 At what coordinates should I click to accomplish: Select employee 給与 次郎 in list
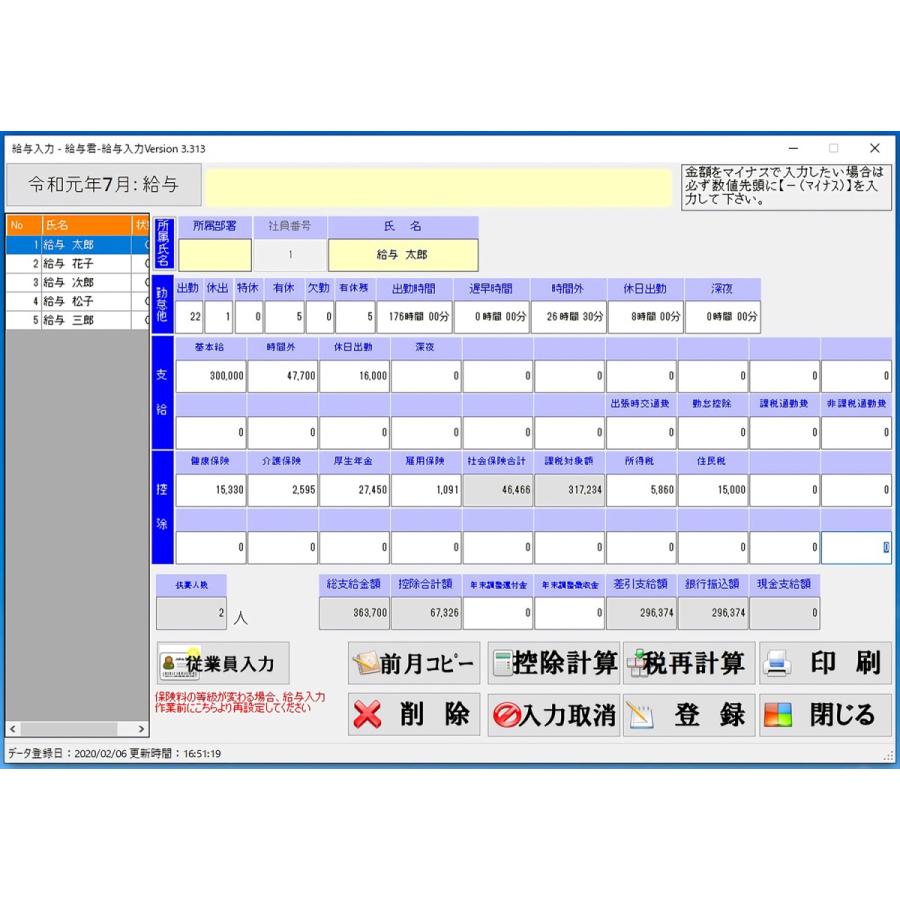[68, 282]
